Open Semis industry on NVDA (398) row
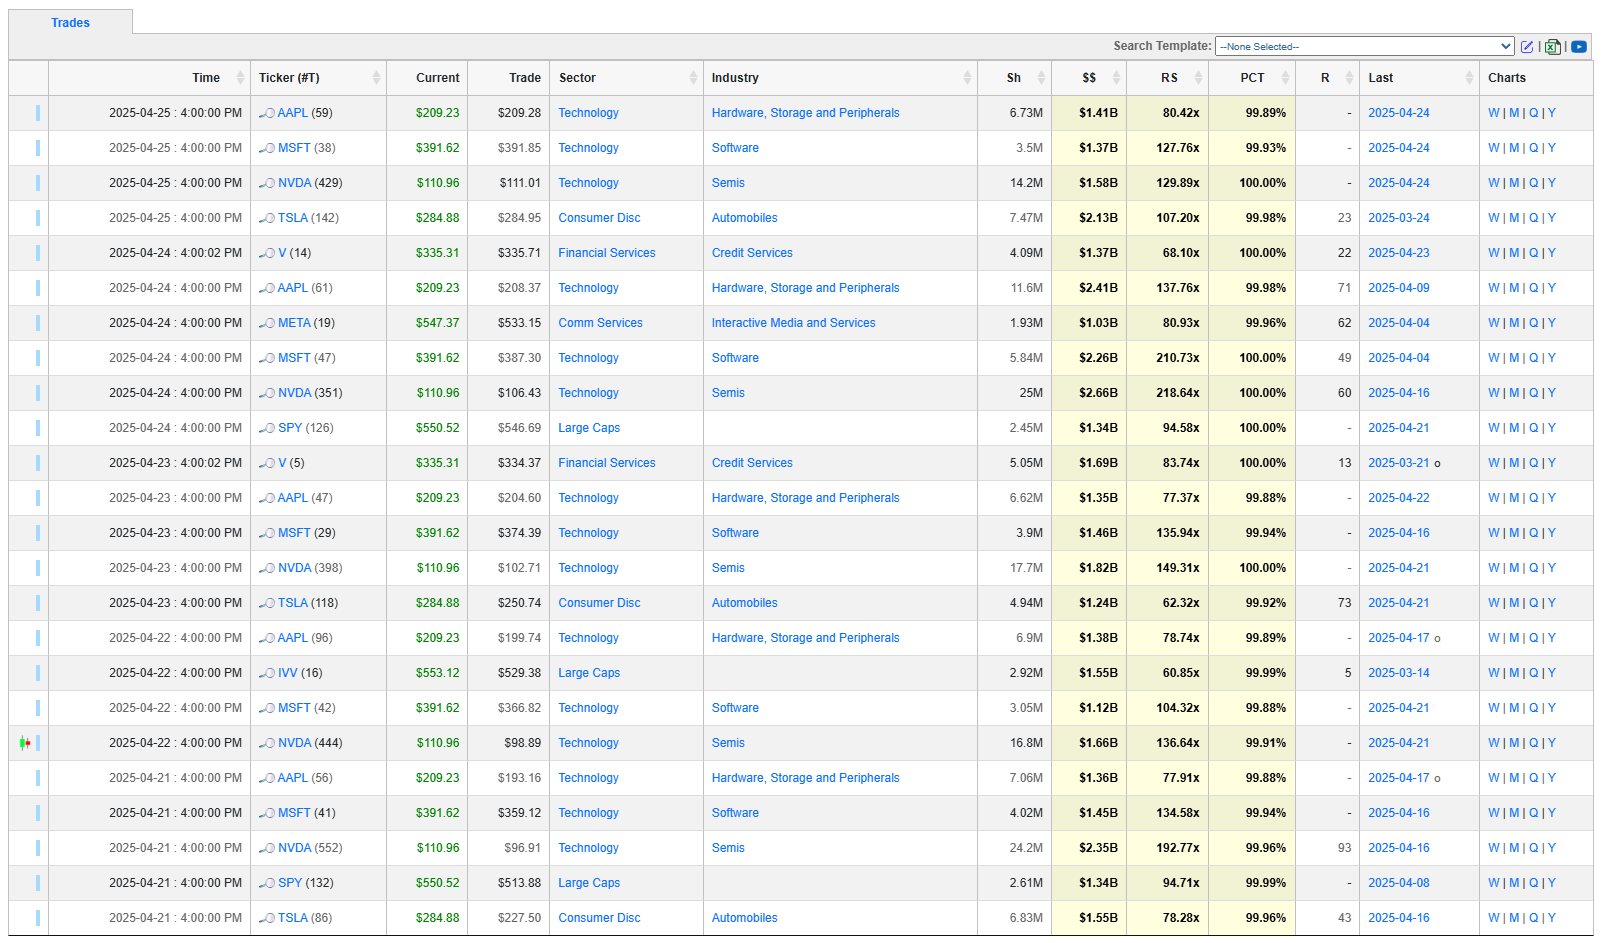The image size is (1603, 943). pyautogui.click(x=728, y=568)
